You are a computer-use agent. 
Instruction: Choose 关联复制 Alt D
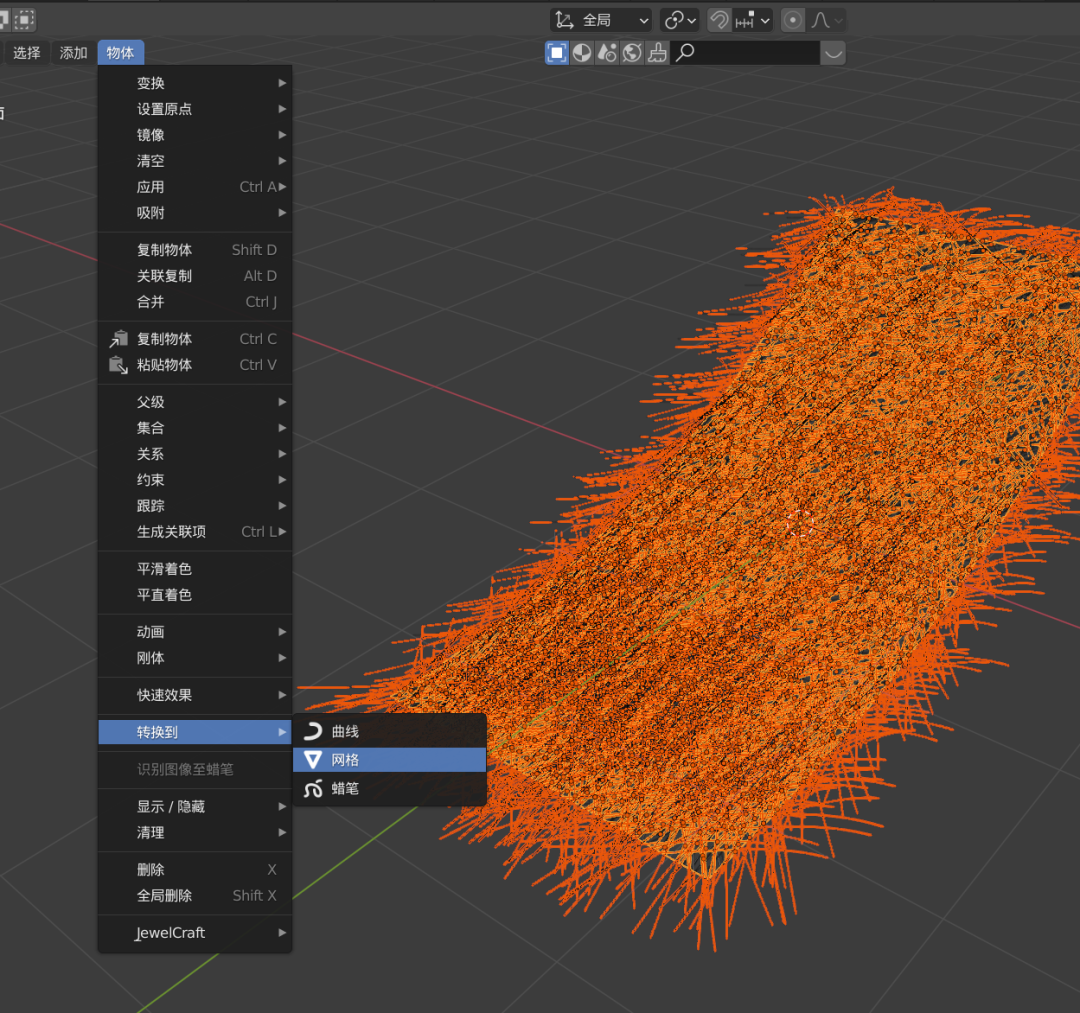(195, 276)
